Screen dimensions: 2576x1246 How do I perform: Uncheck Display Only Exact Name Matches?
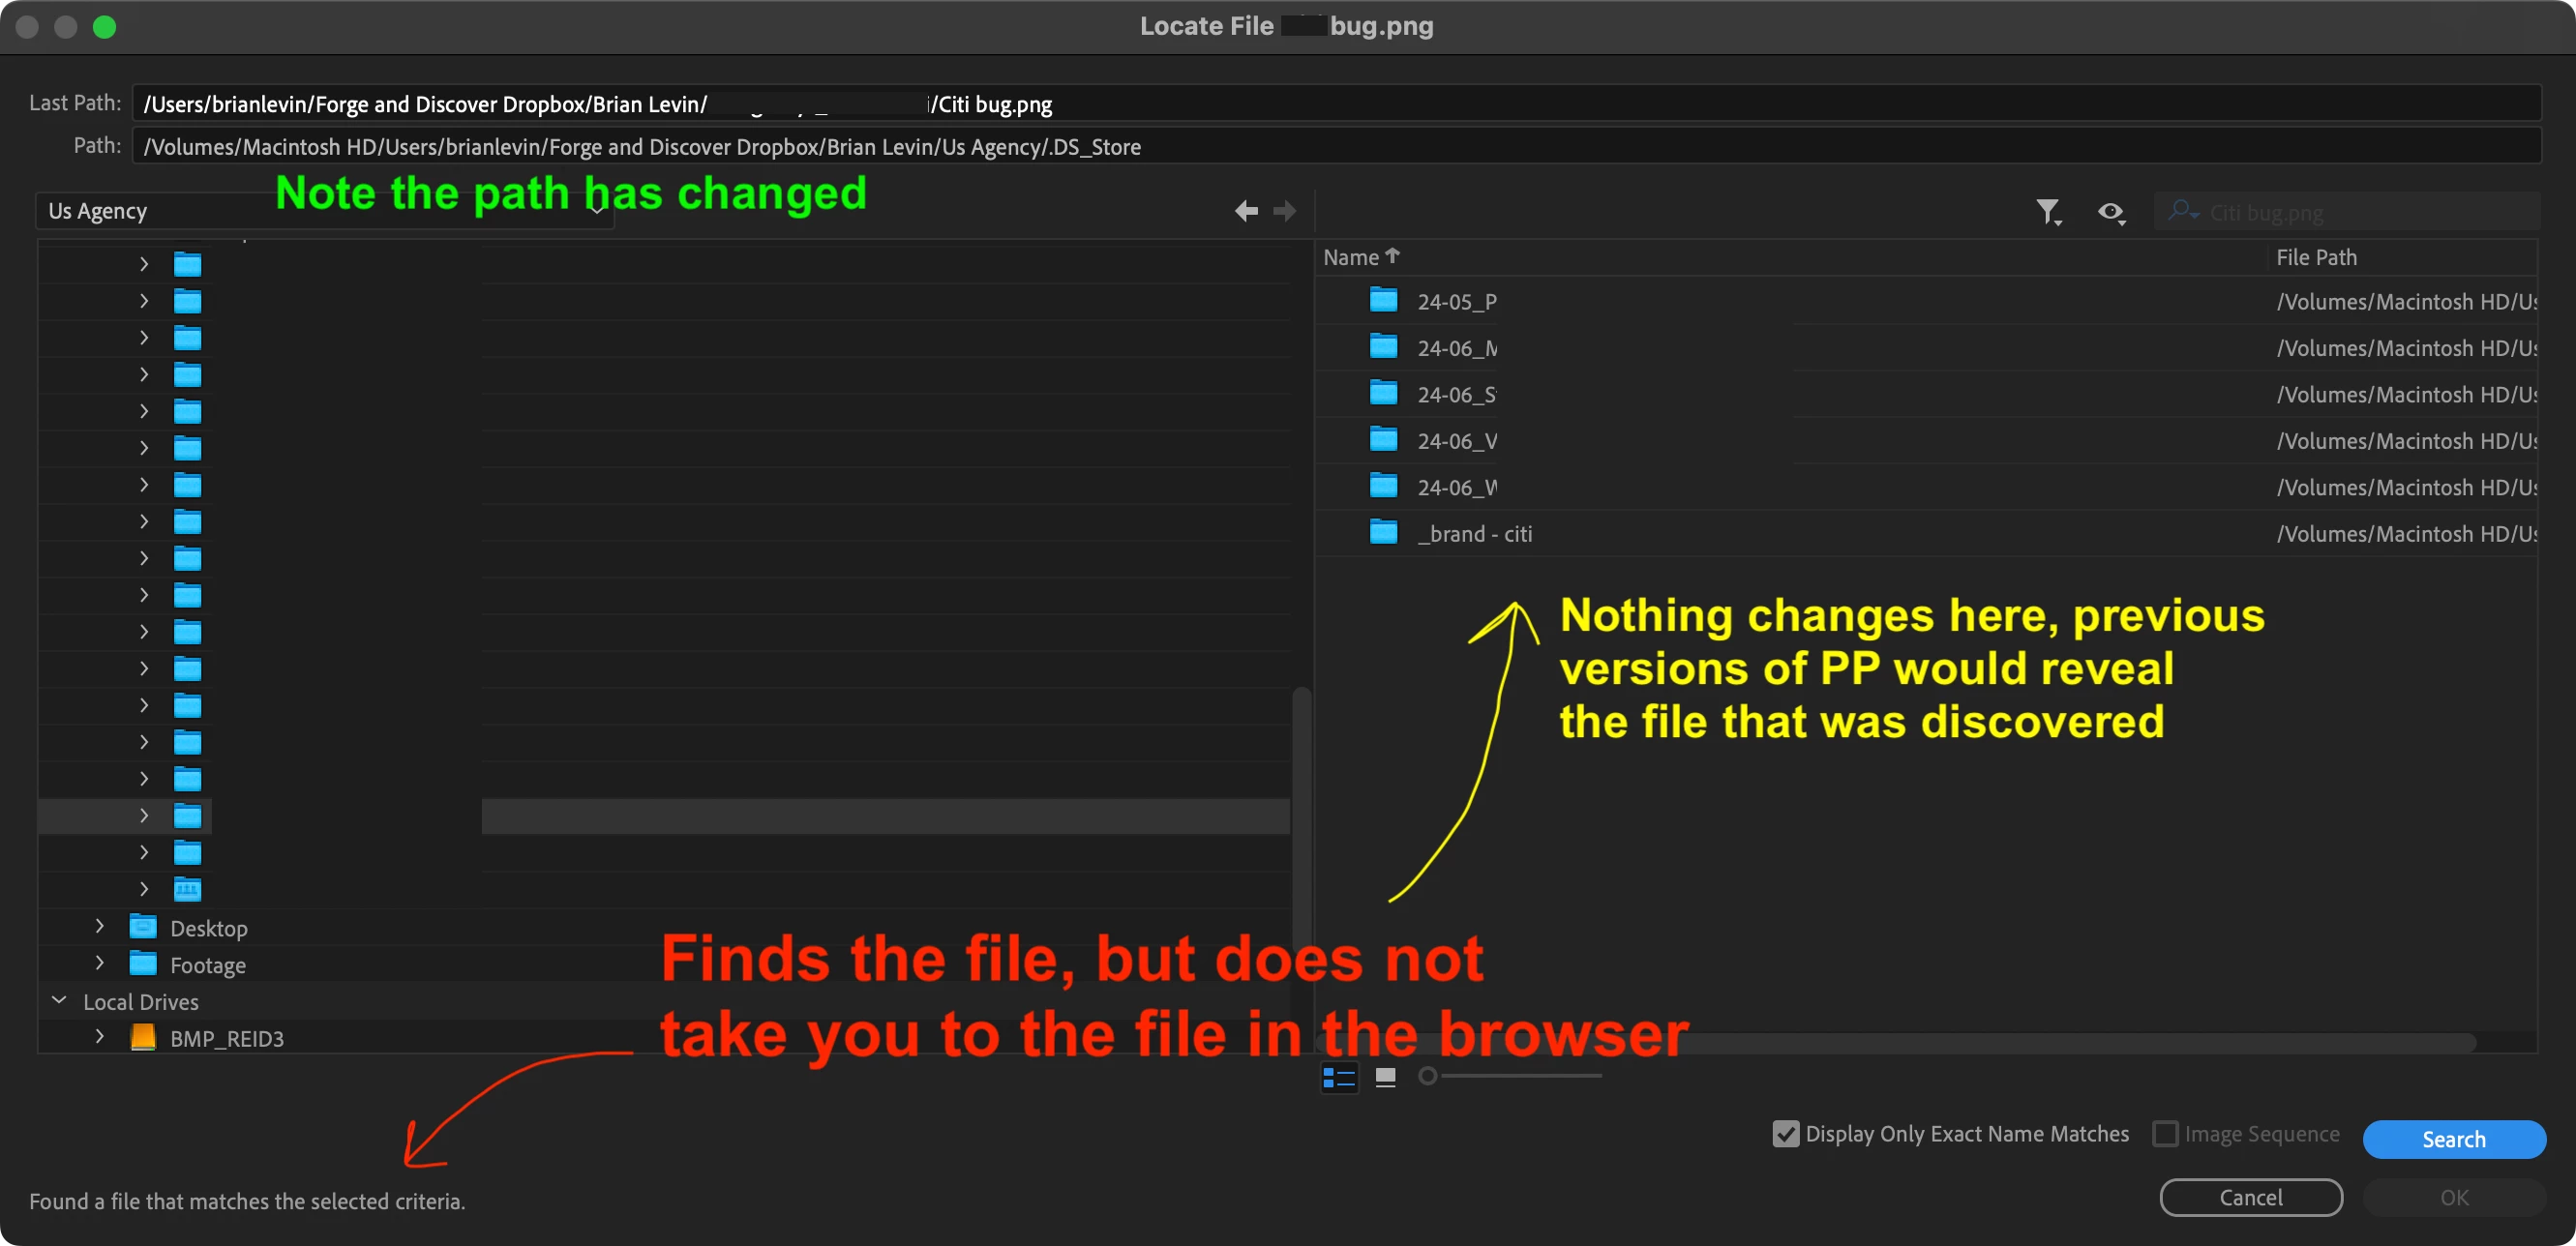(1785, 1134)
